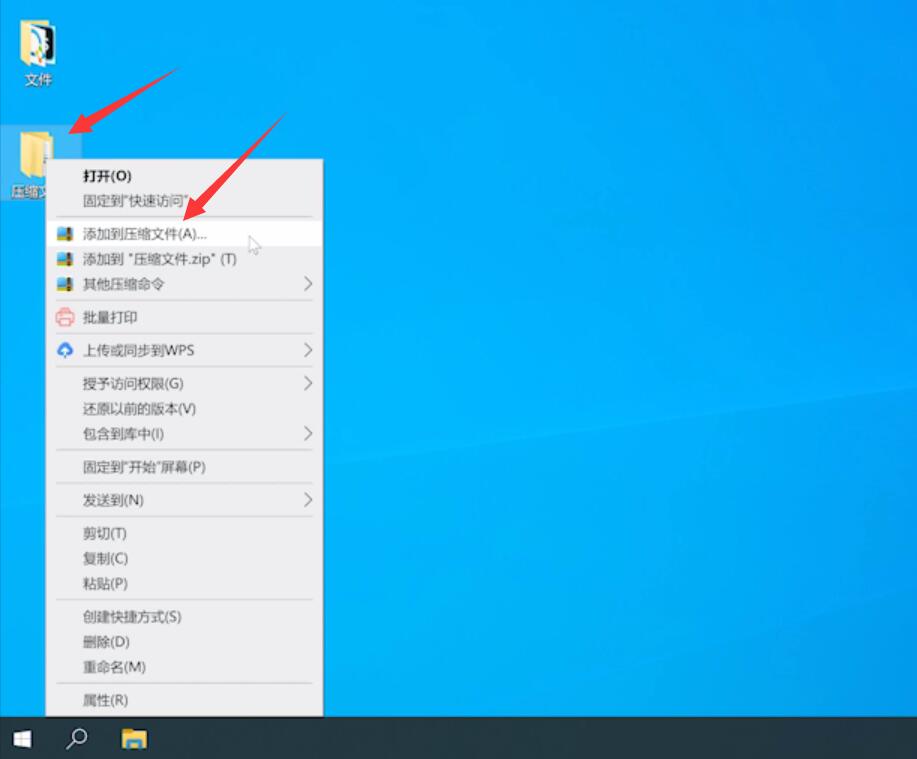Choose 剪切(T) from the context menu
Screen dimensions: 917x759
(x=184, y=533)
